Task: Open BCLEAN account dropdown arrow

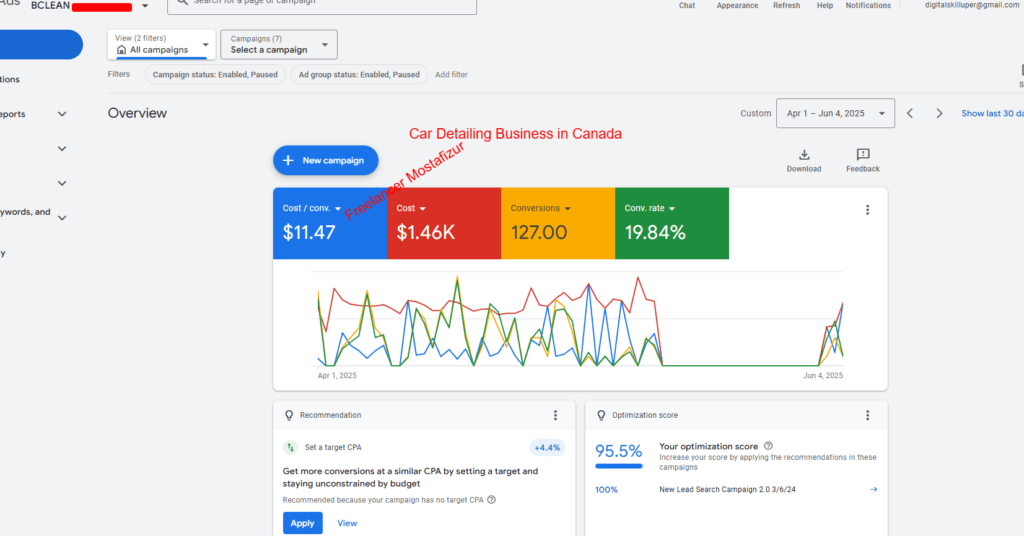Action: coord(145,6)
